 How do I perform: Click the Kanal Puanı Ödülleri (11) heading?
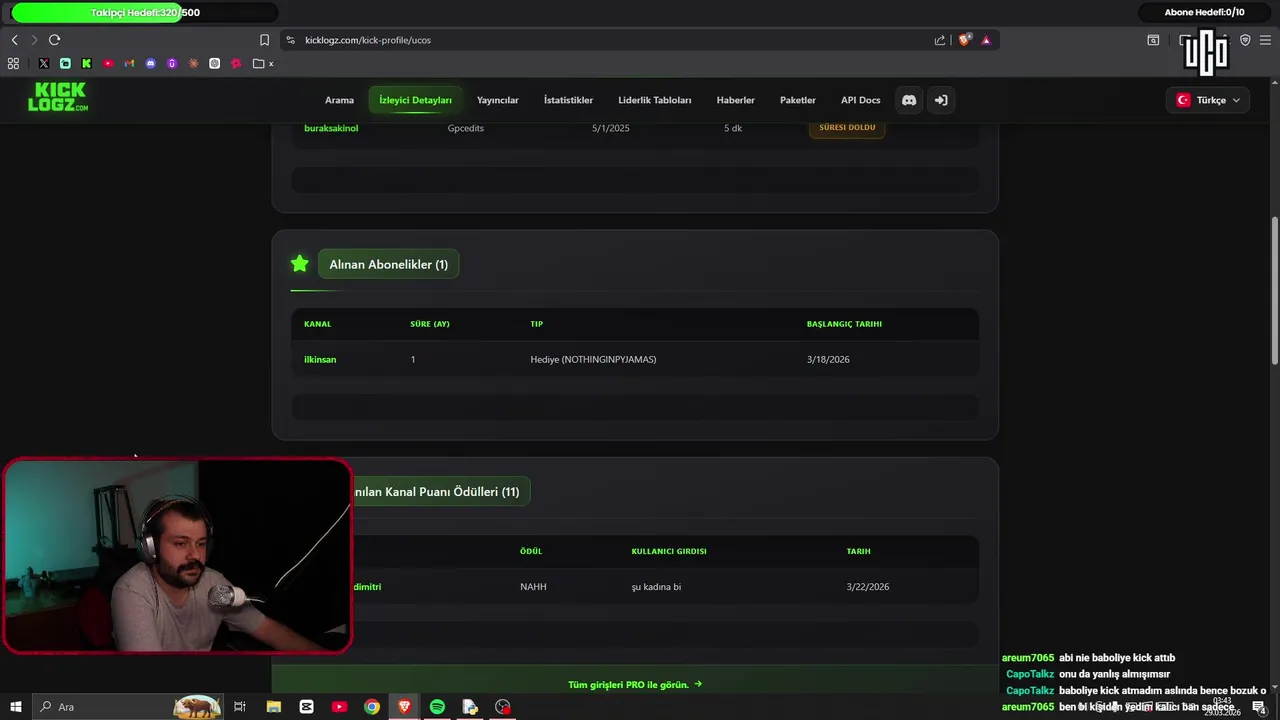441,491
